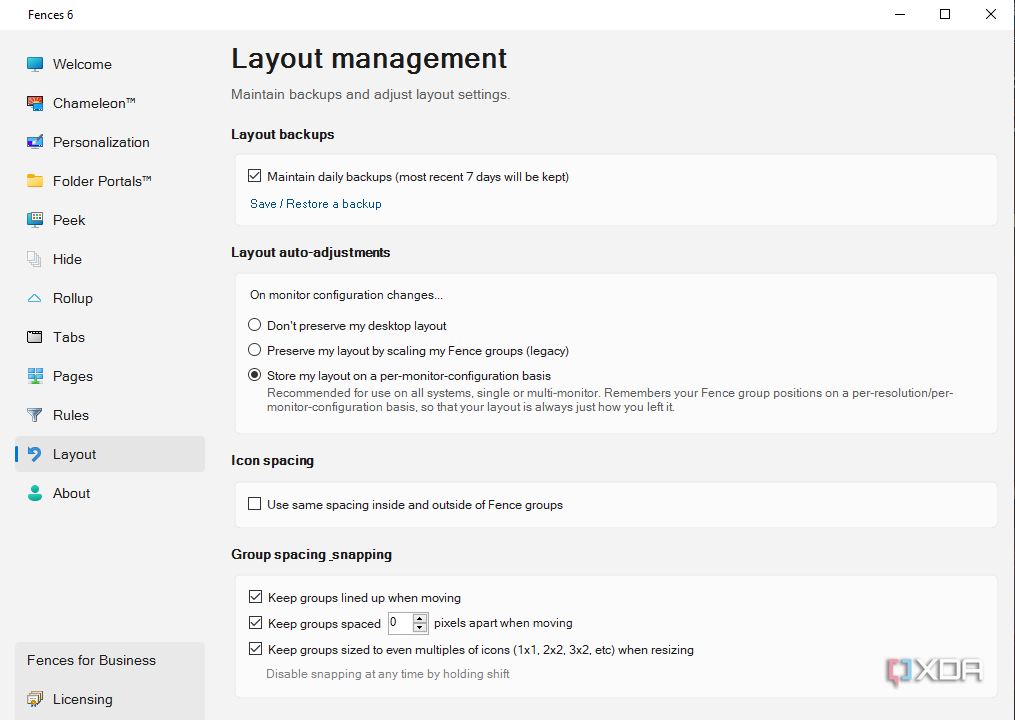The image size is (1015, 720).
Task: Uncheck Keep groups lined up when moving
Action: click(x=255, y=597)
